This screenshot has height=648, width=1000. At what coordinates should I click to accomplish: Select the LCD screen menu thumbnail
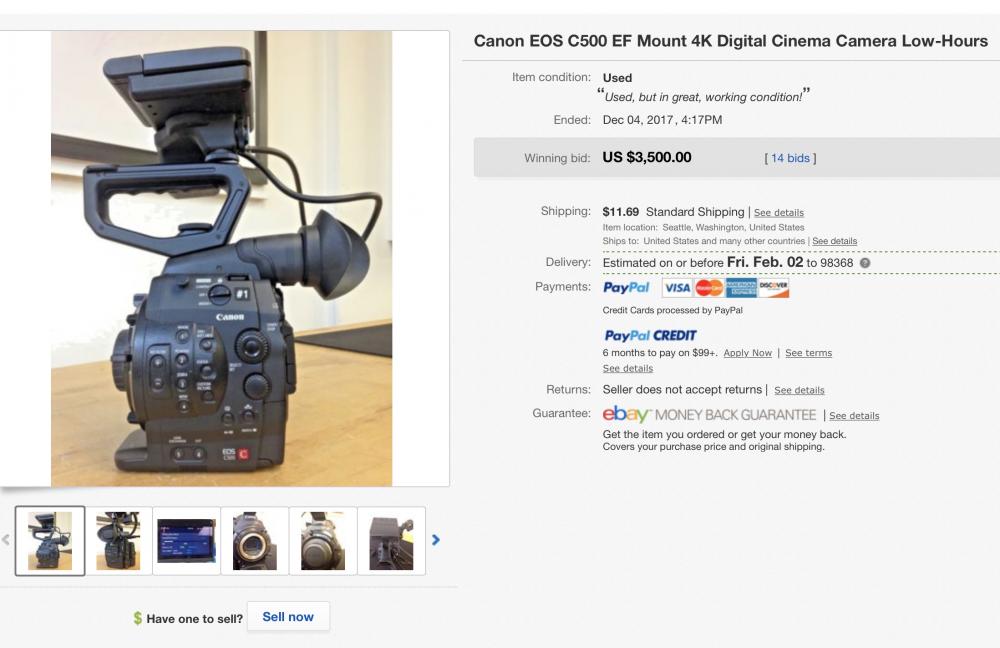[186, 541]
